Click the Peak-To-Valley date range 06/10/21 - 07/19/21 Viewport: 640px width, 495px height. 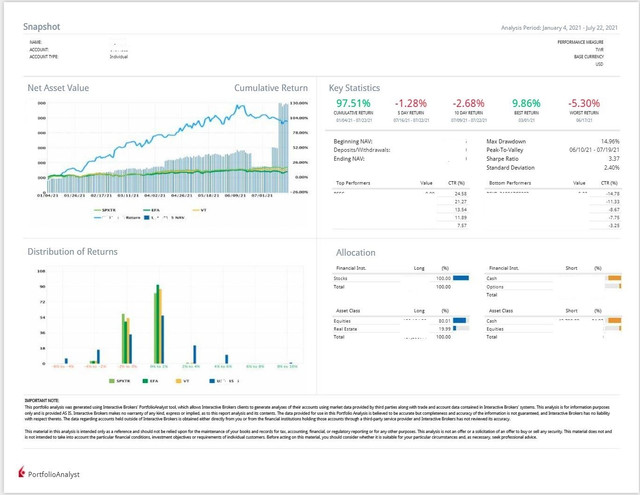pos(594,150)
